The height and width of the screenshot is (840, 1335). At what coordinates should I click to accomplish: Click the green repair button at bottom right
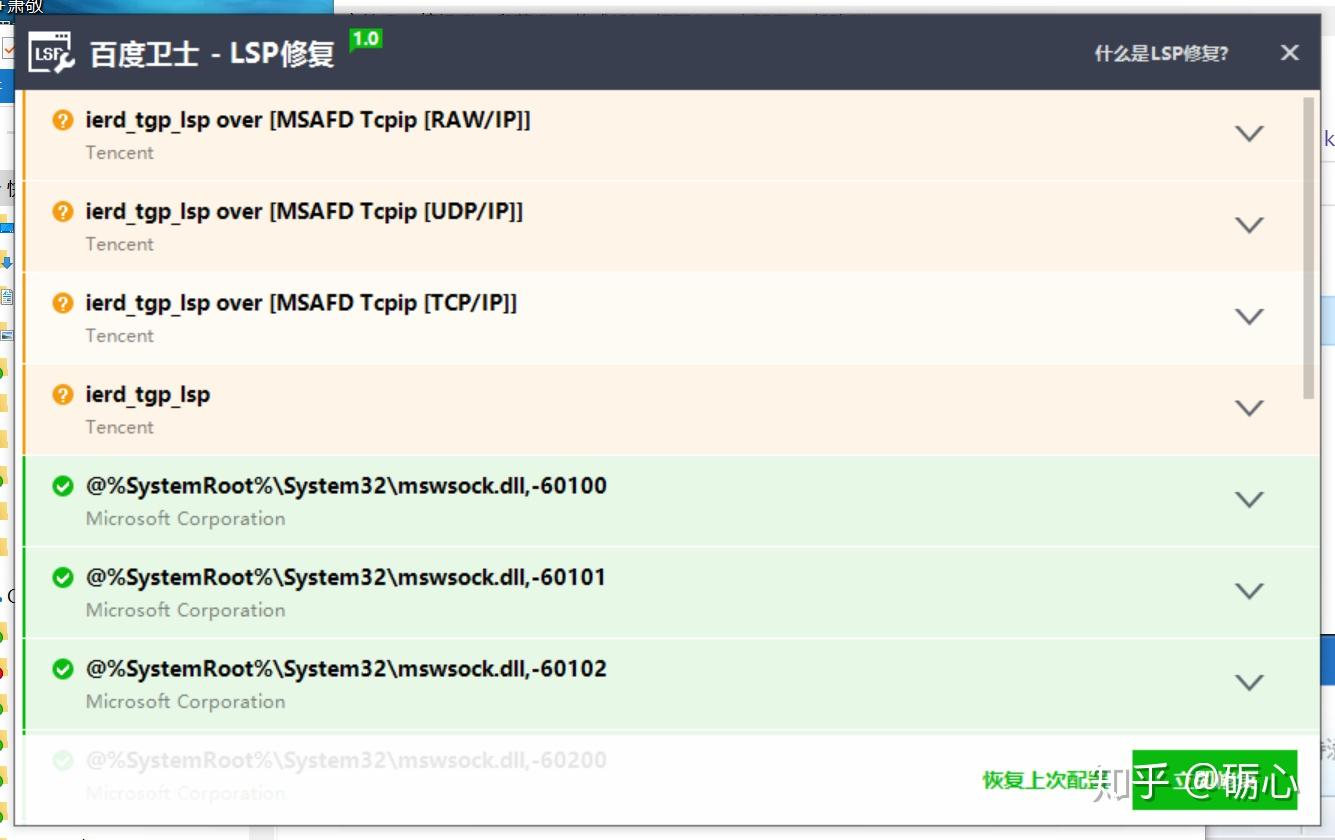(x=1214, y=779)
